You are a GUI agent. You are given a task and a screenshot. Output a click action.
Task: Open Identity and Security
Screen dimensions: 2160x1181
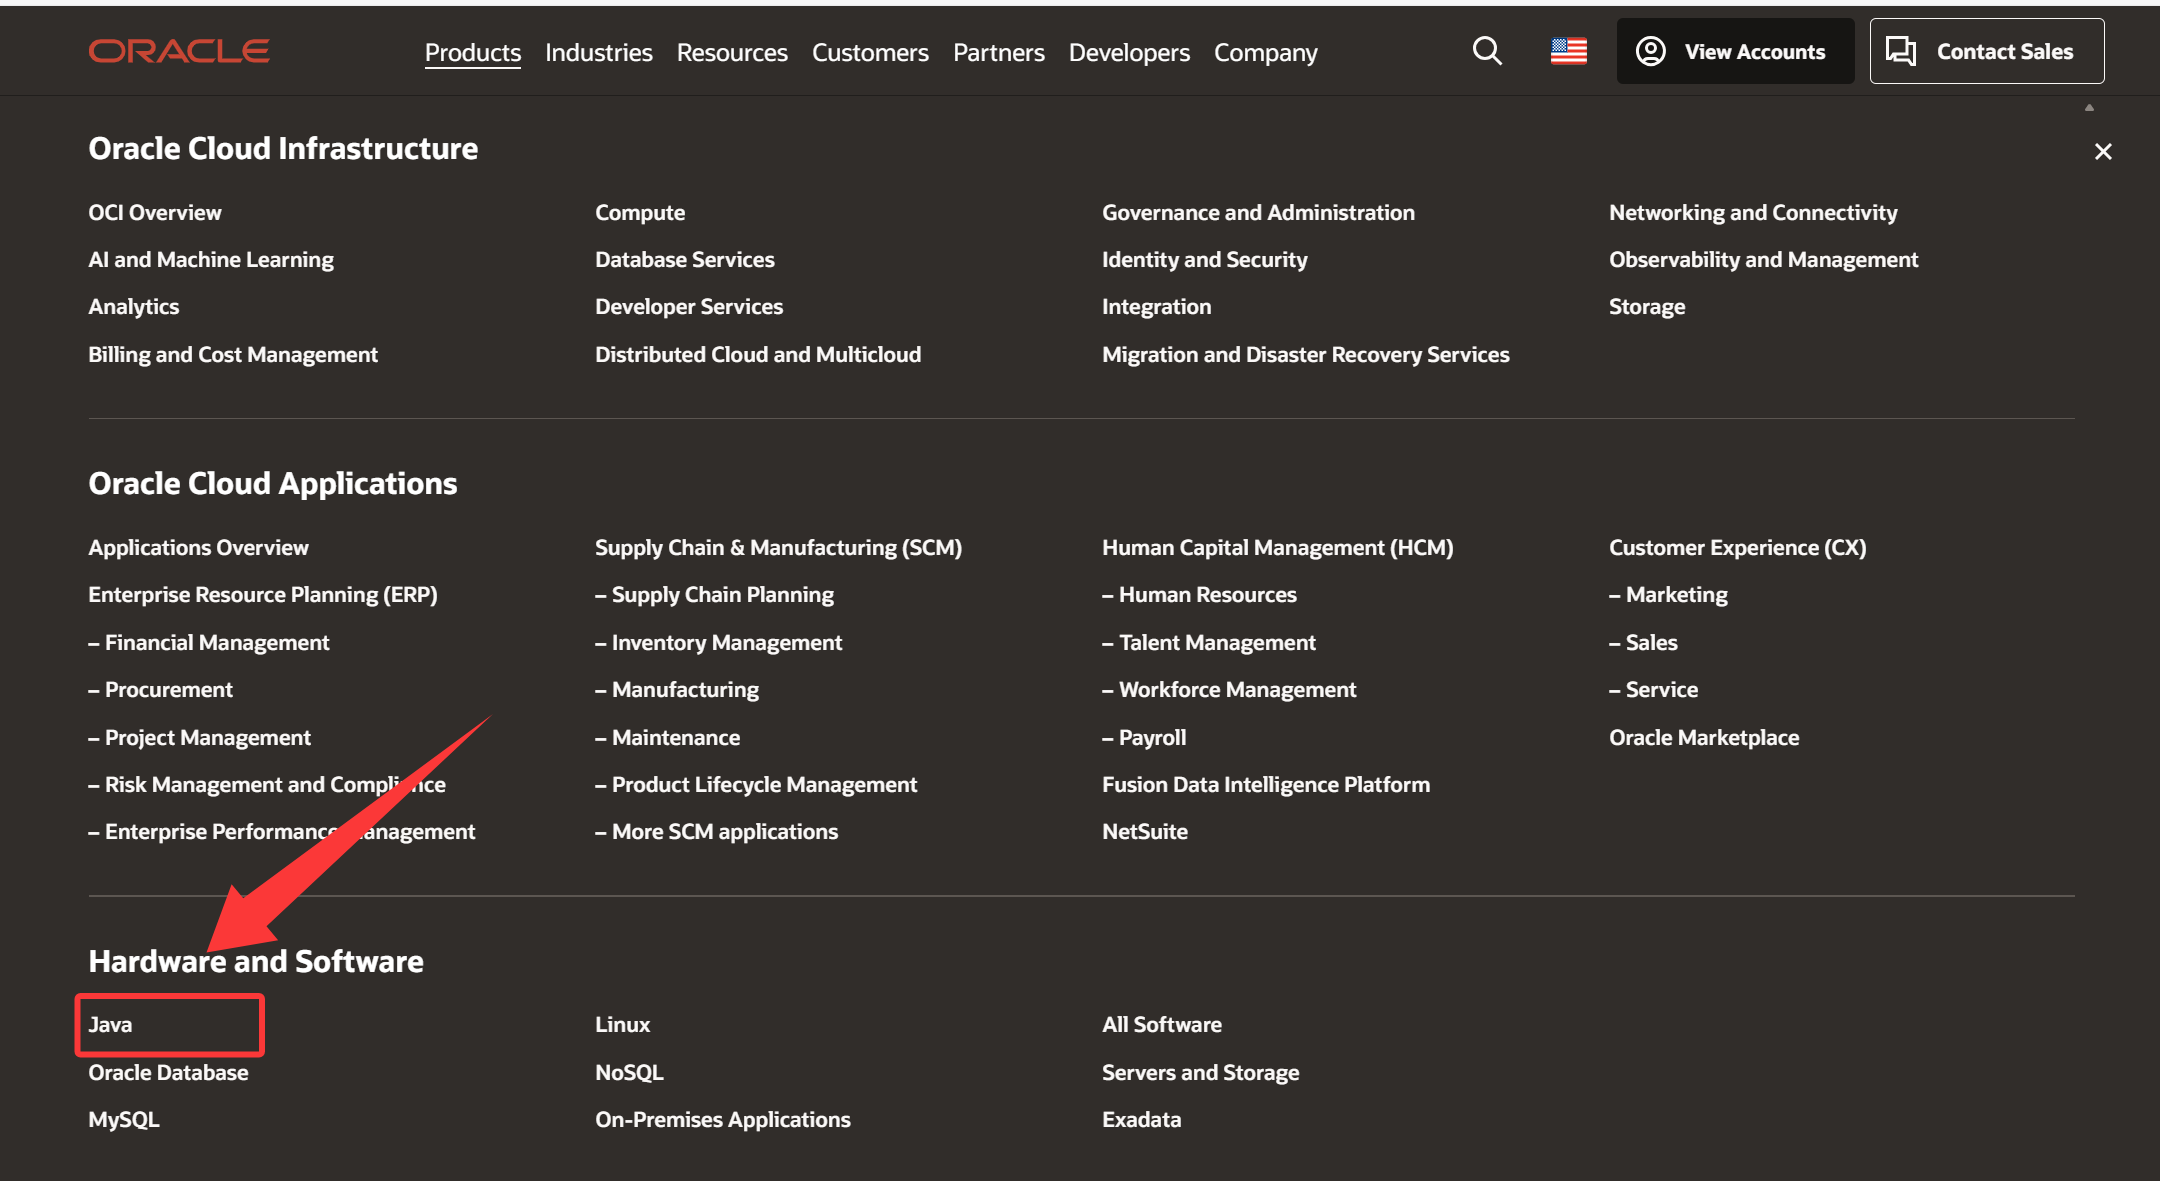point(1205,259)
